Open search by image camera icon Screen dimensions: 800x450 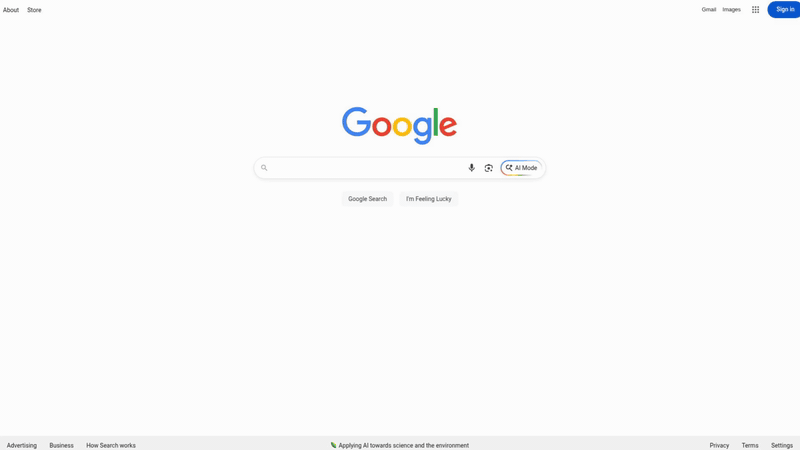click(488, 168)
